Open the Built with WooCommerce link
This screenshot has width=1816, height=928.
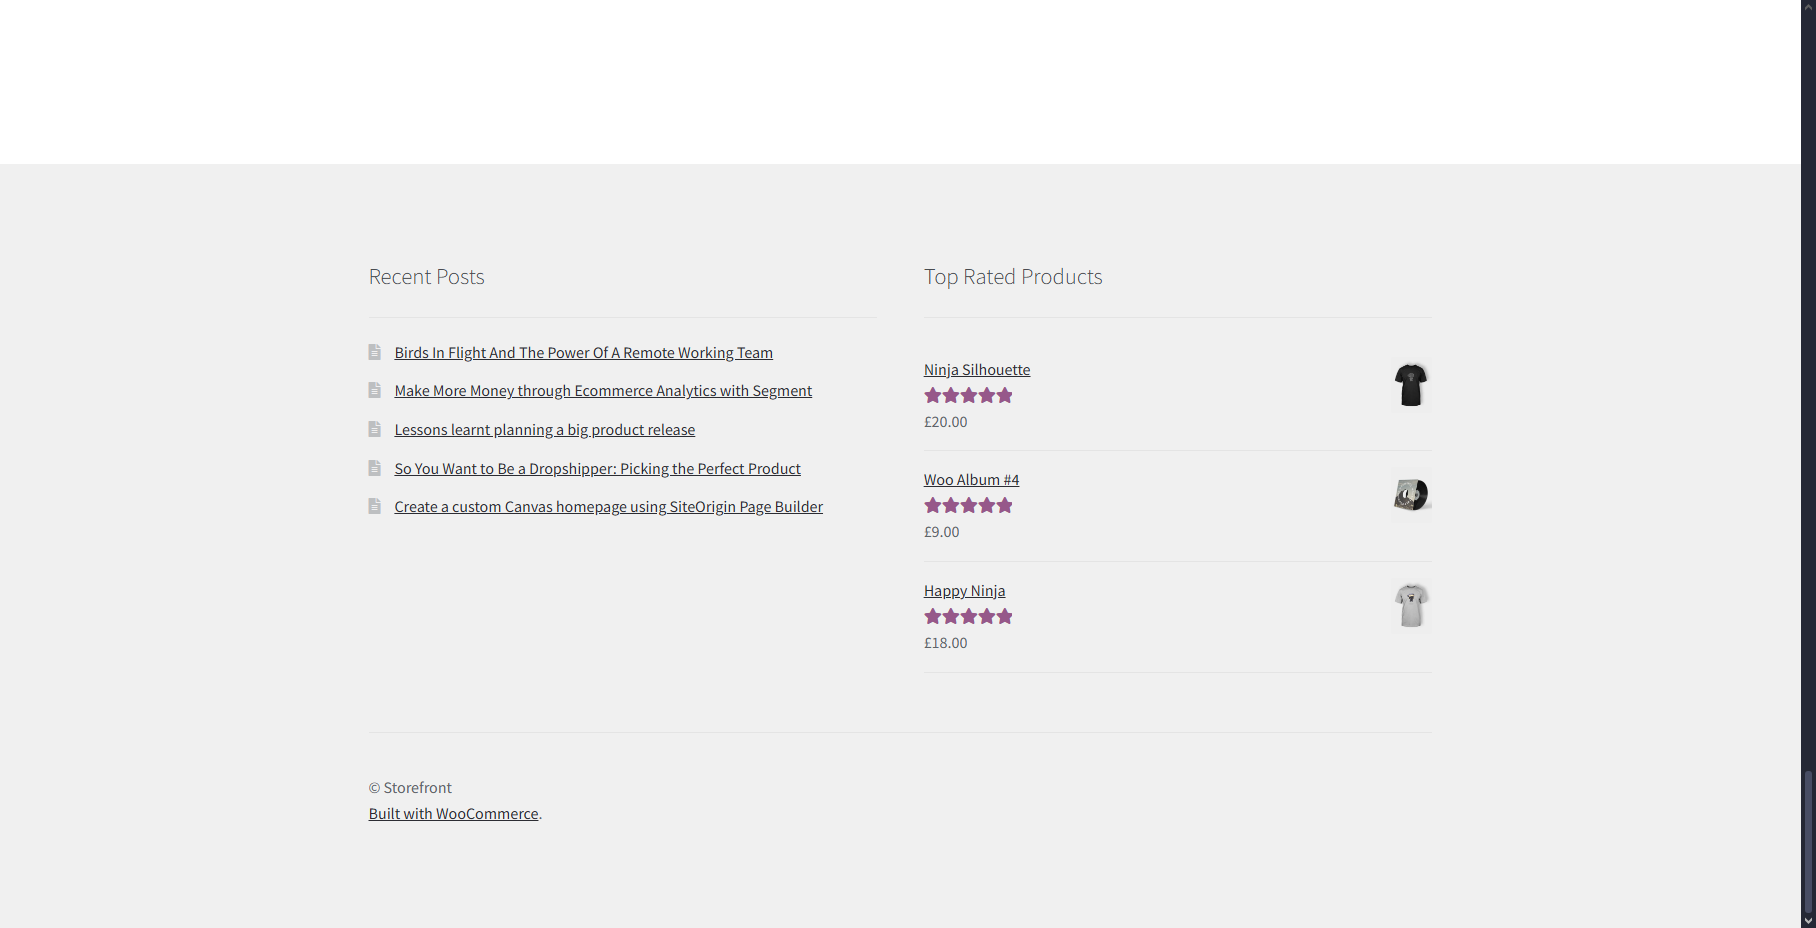click(x=452, y=813)
